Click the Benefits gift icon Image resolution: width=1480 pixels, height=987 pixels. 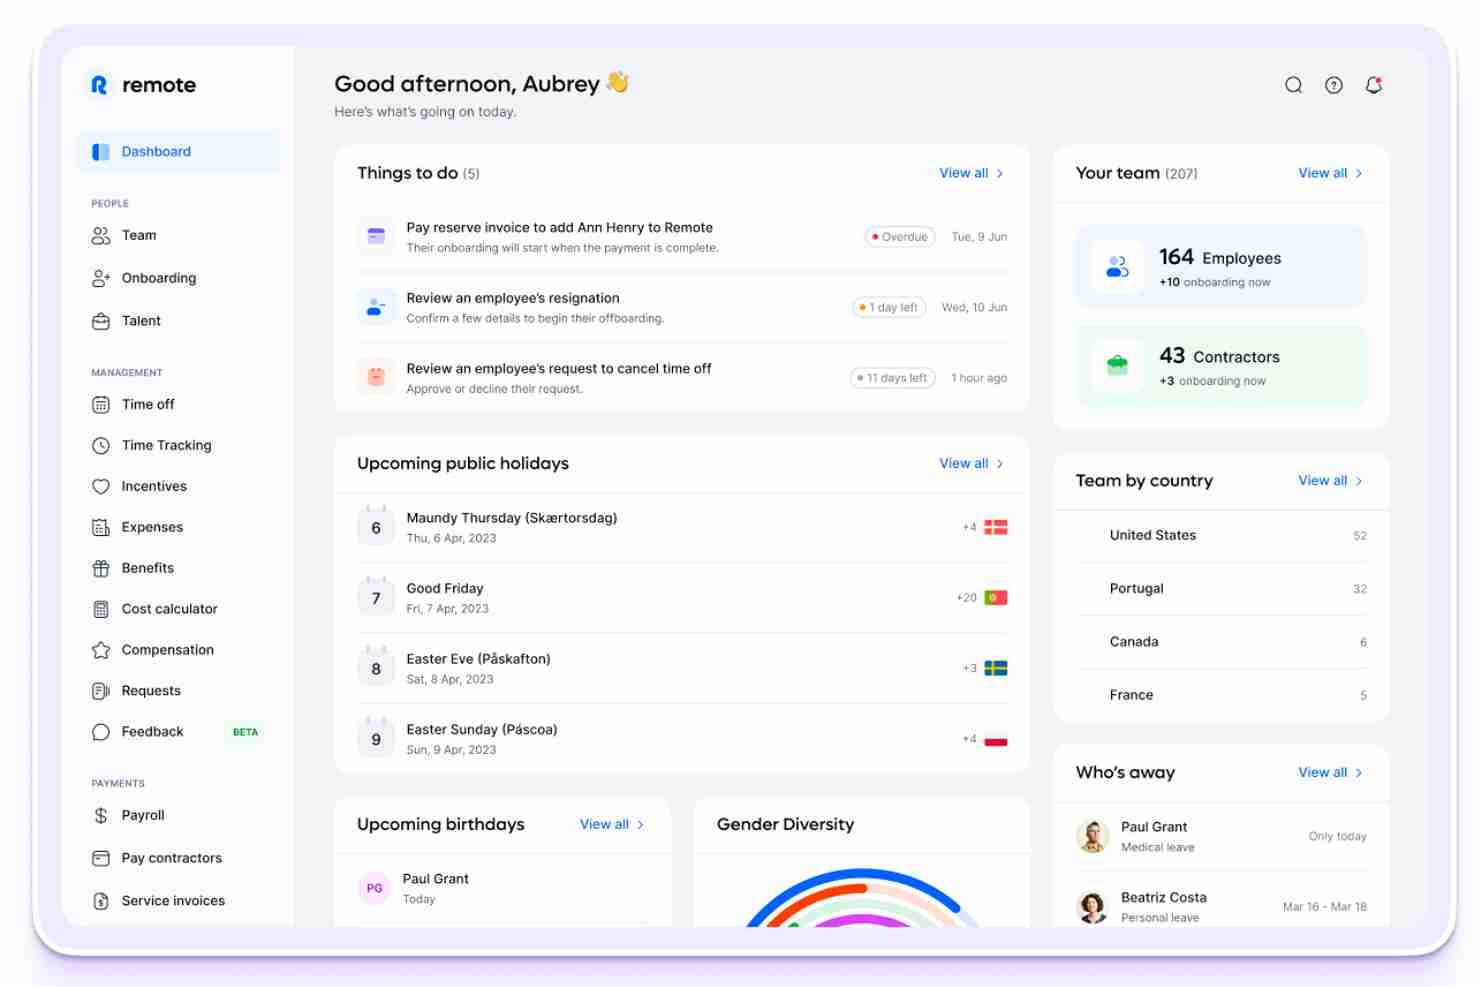101,568
